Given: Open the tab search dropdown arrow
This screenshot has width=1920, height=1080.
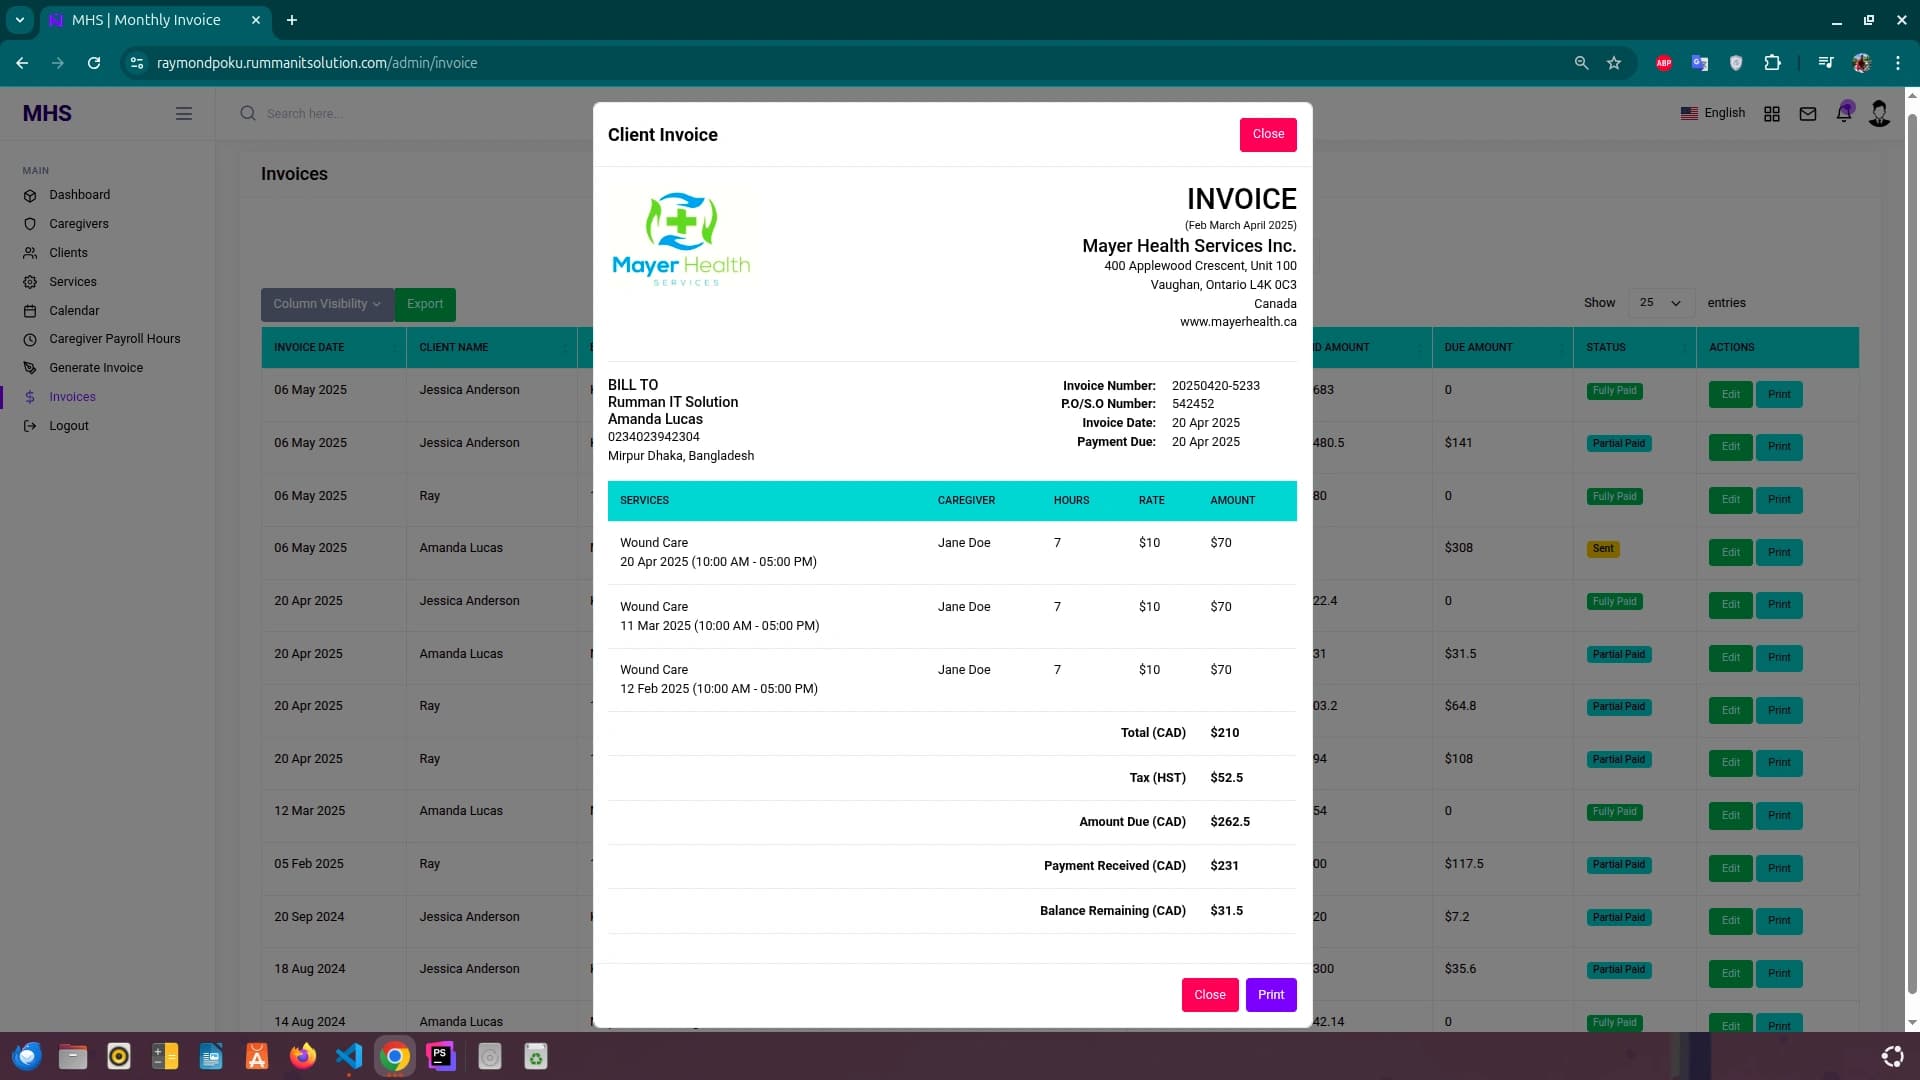Looking at the screenshot, I should click(19, 20).
